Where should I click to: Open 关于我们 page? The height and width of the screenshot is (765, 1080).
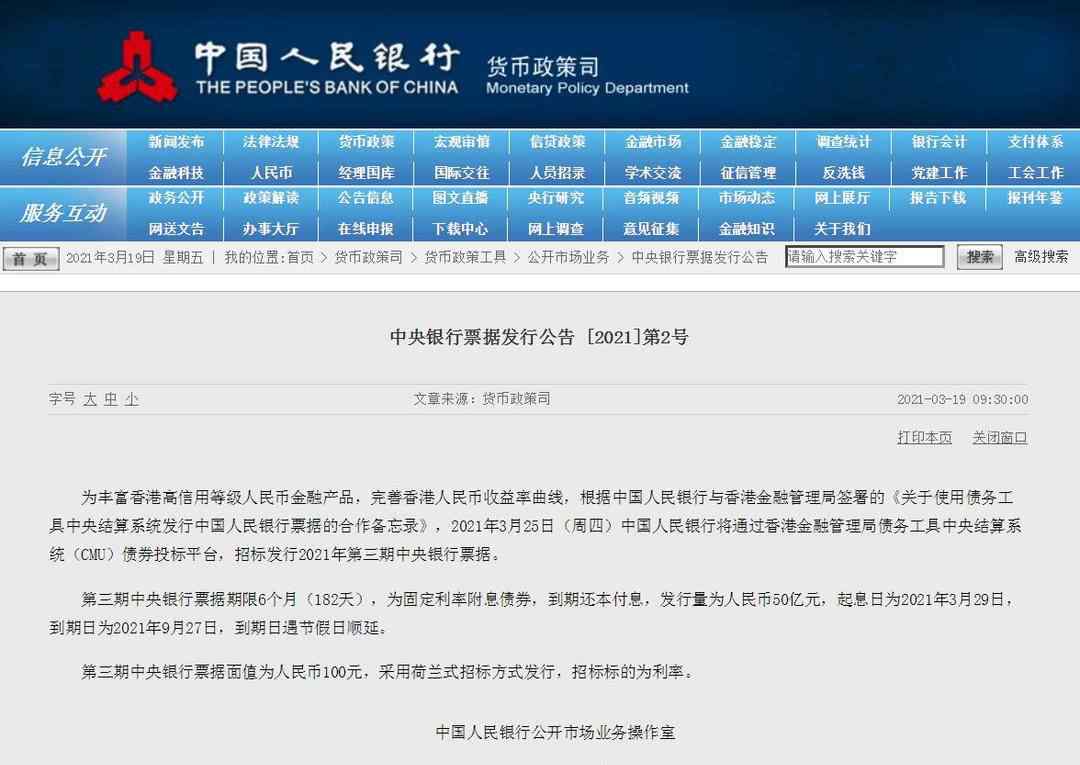point(842,229)
